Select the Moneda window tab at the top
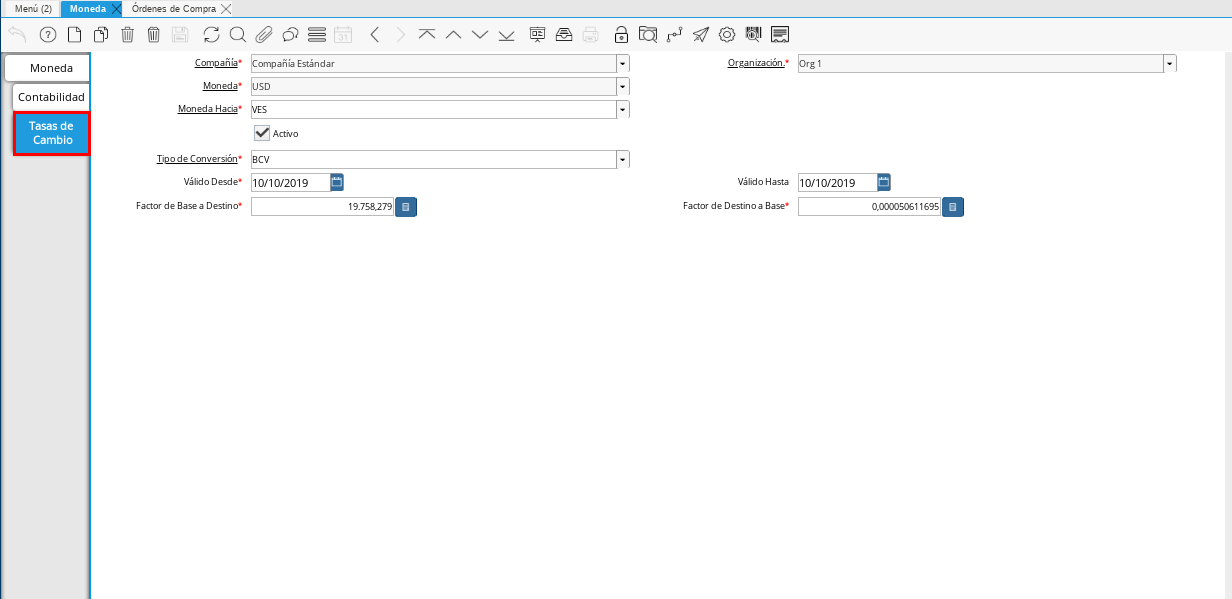 [88, 8]
